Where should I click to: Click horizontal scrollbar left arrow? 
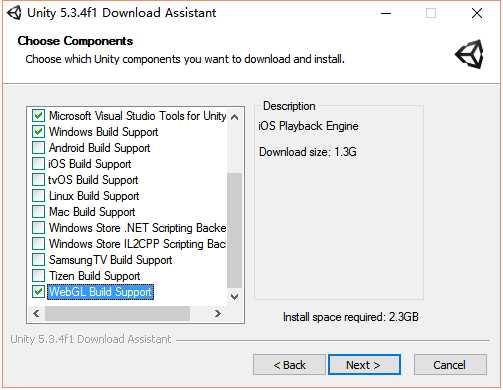point(36,313)
